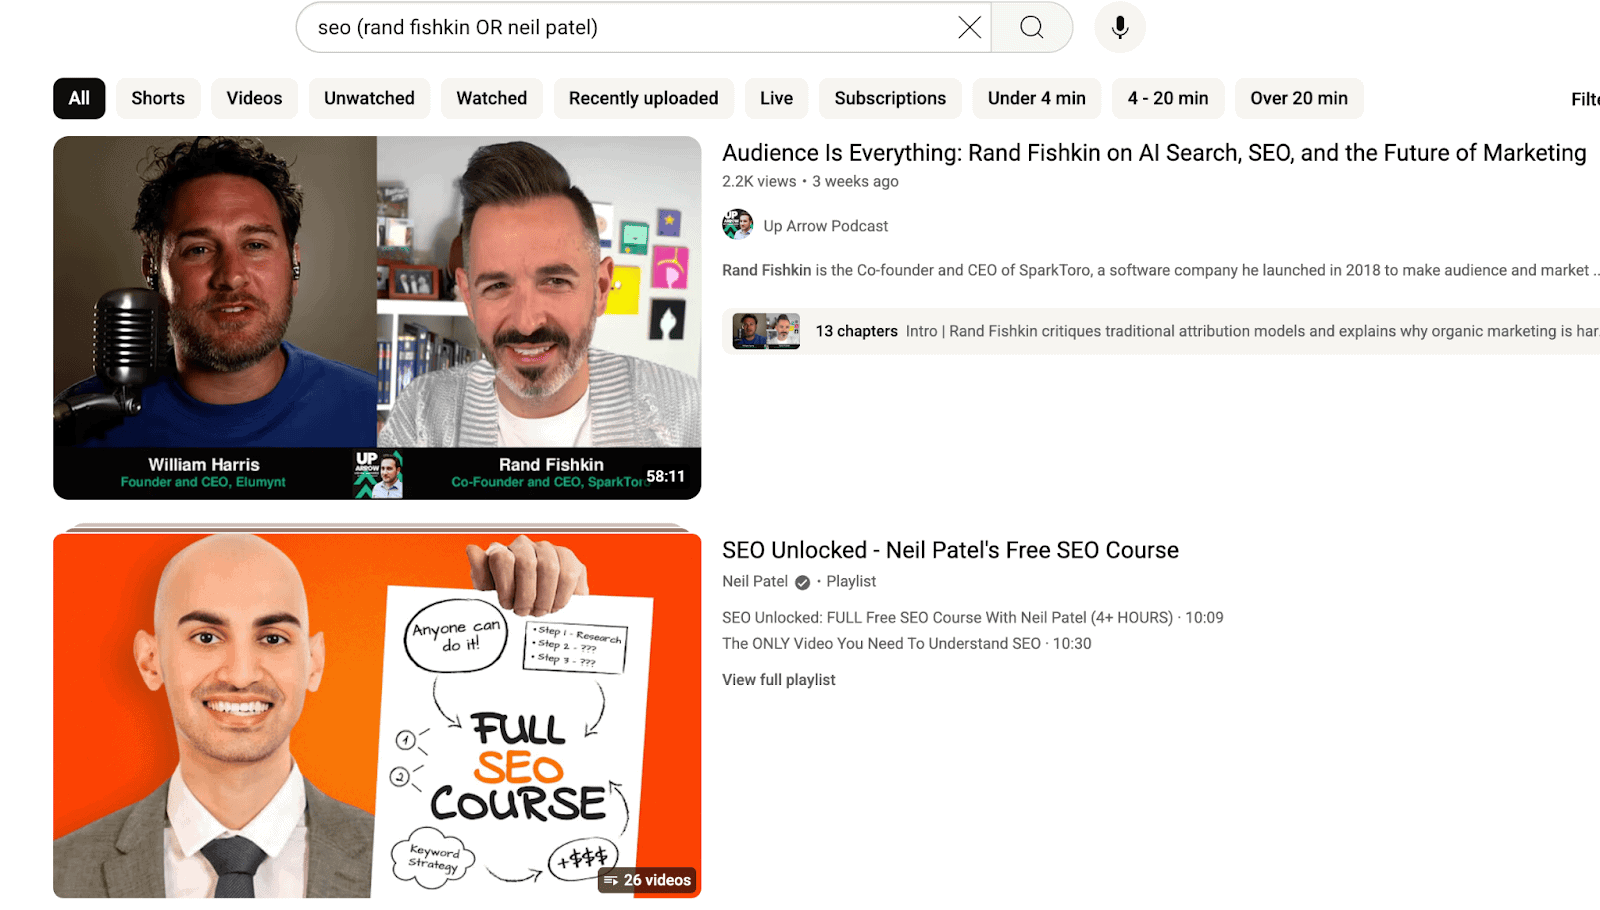The width and height of the screenshot is (1600, 910).
Task: Click the verified badge beside Neil Patel
Action: coord(802,582)
